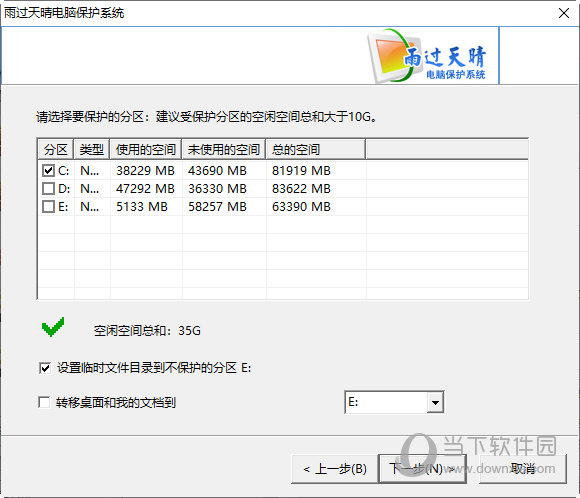
Task: Click the 取消 cancel button
Action: point(523,469)
